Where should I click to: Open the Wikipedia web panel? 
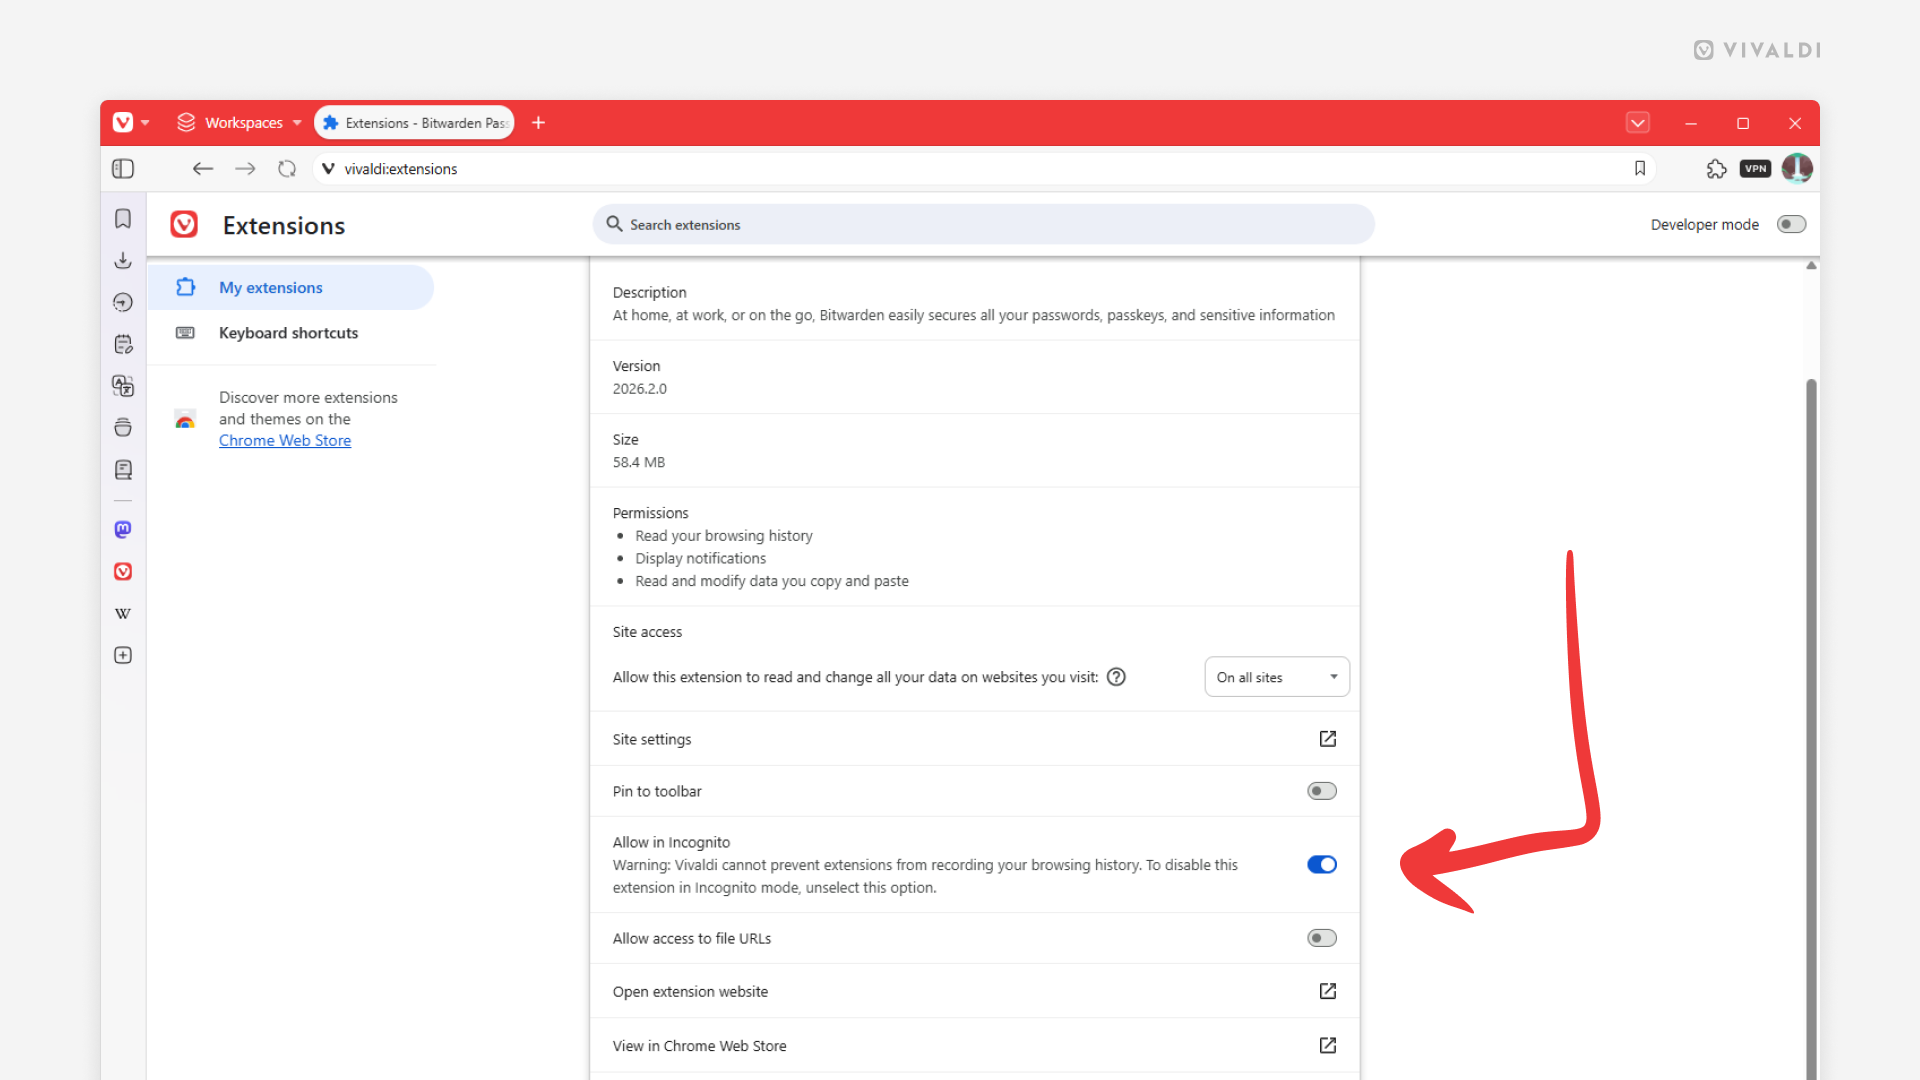tap(123, 613)
